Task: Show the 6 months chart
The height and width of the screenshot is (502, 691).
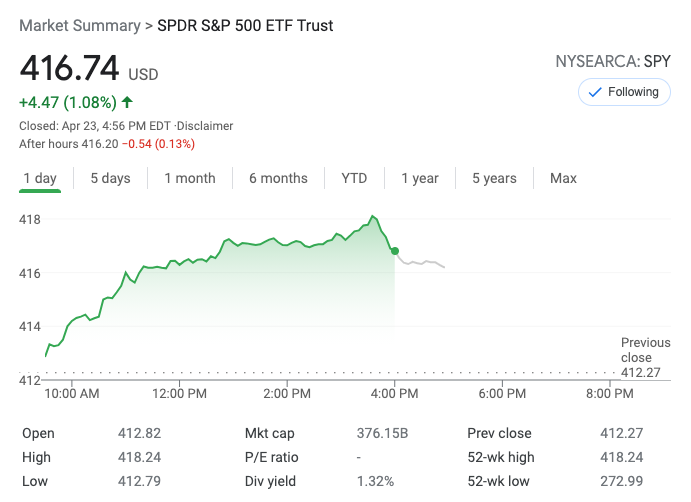Action: click(278, 178)
